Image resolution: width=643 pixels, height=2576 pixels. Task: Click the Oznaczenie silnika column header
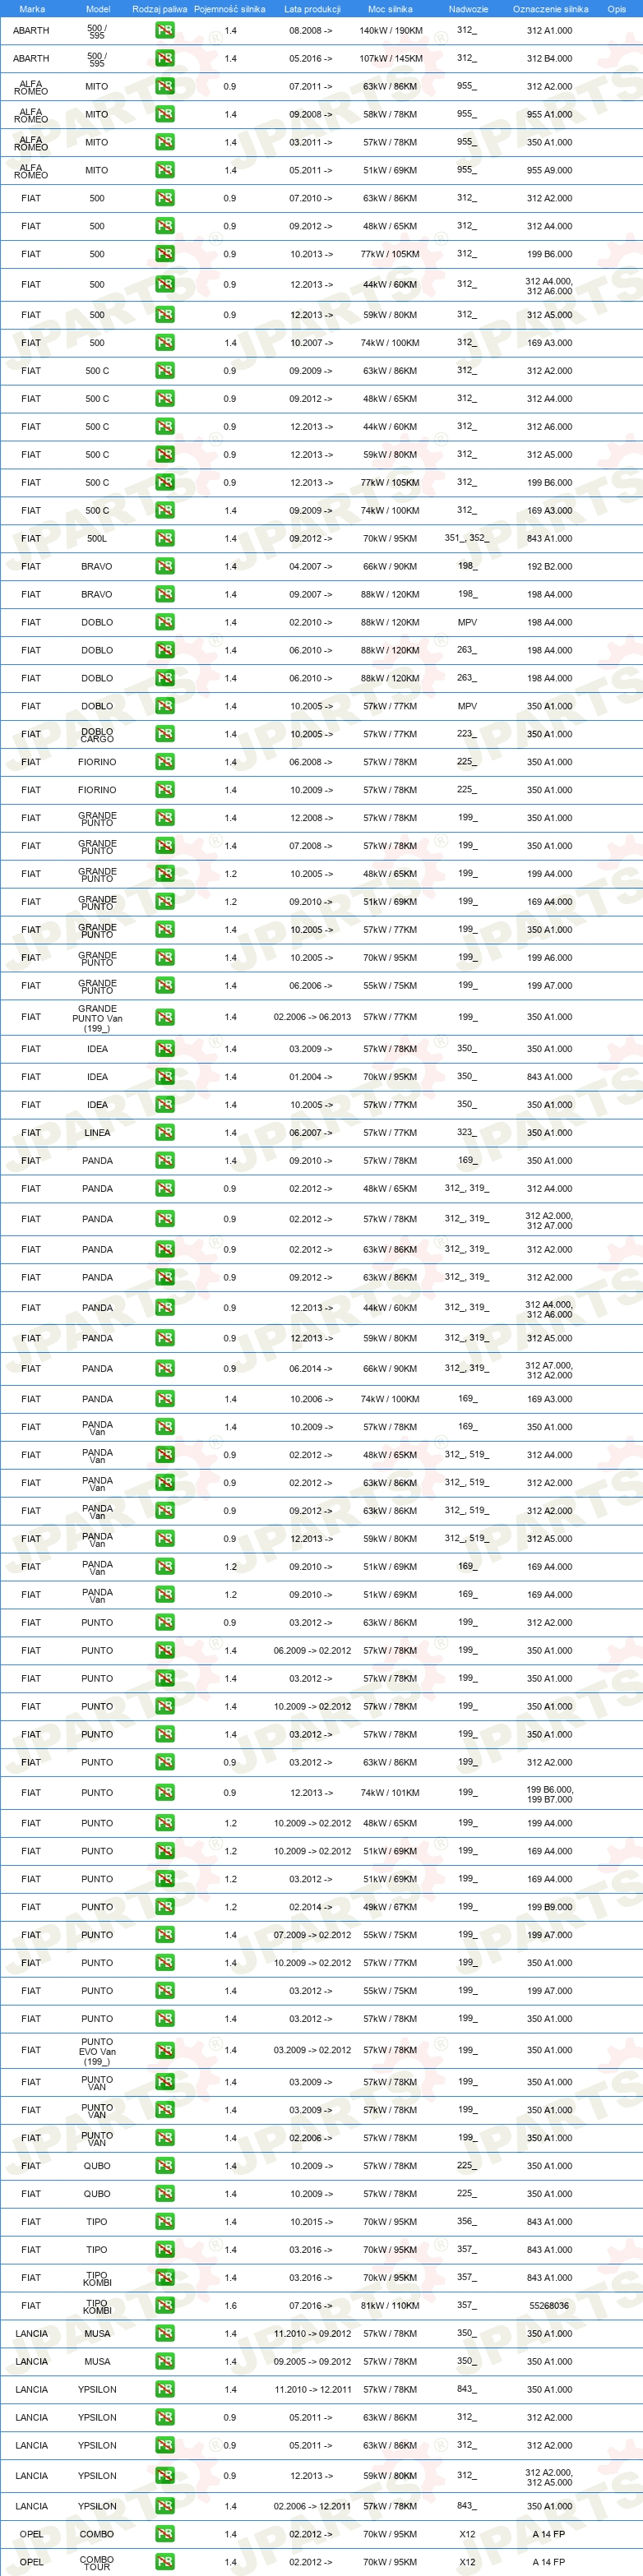(x=550, y=9)
